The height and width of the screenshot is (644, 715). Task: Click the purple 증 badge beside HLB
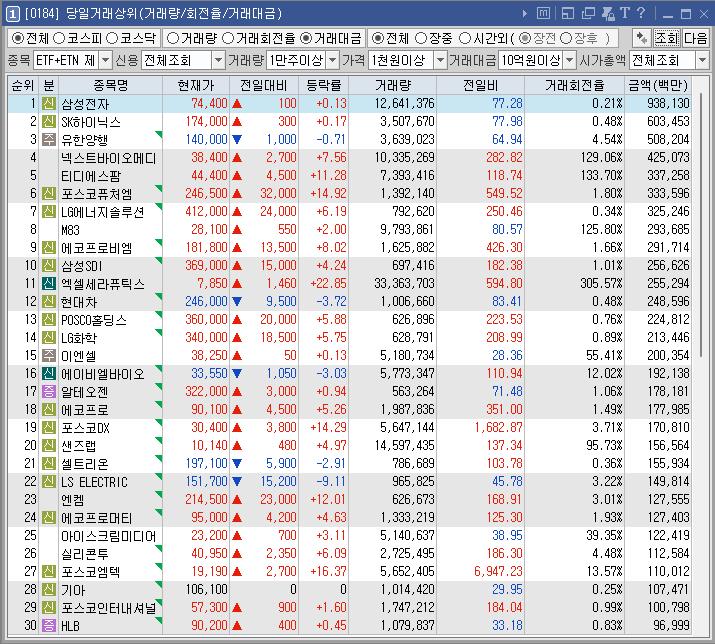point(49,625)
